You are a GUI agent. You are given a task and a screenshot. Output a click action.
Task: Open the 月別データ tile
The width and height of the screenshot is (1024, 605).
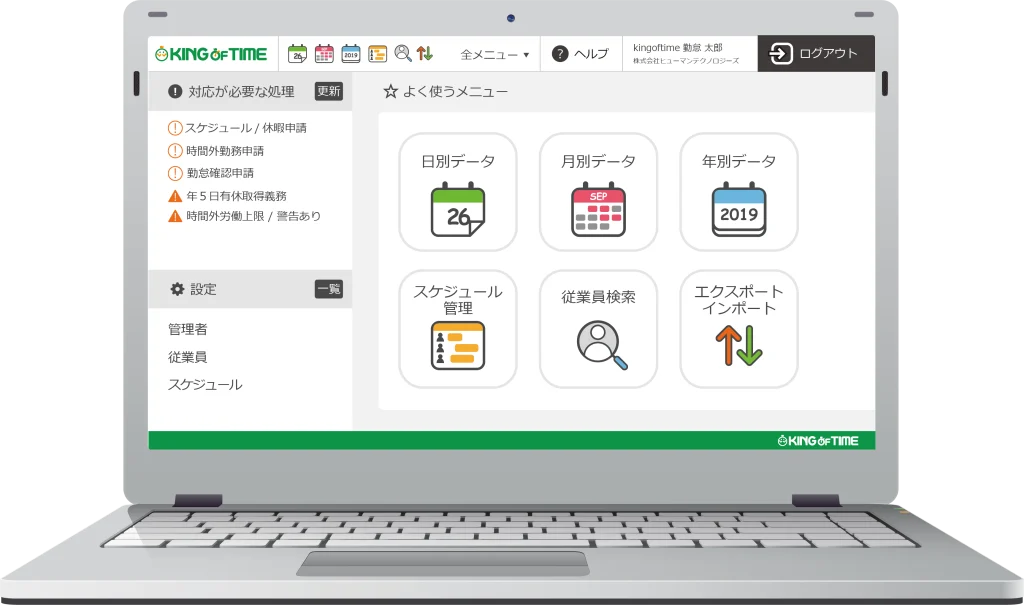point(598,192)
